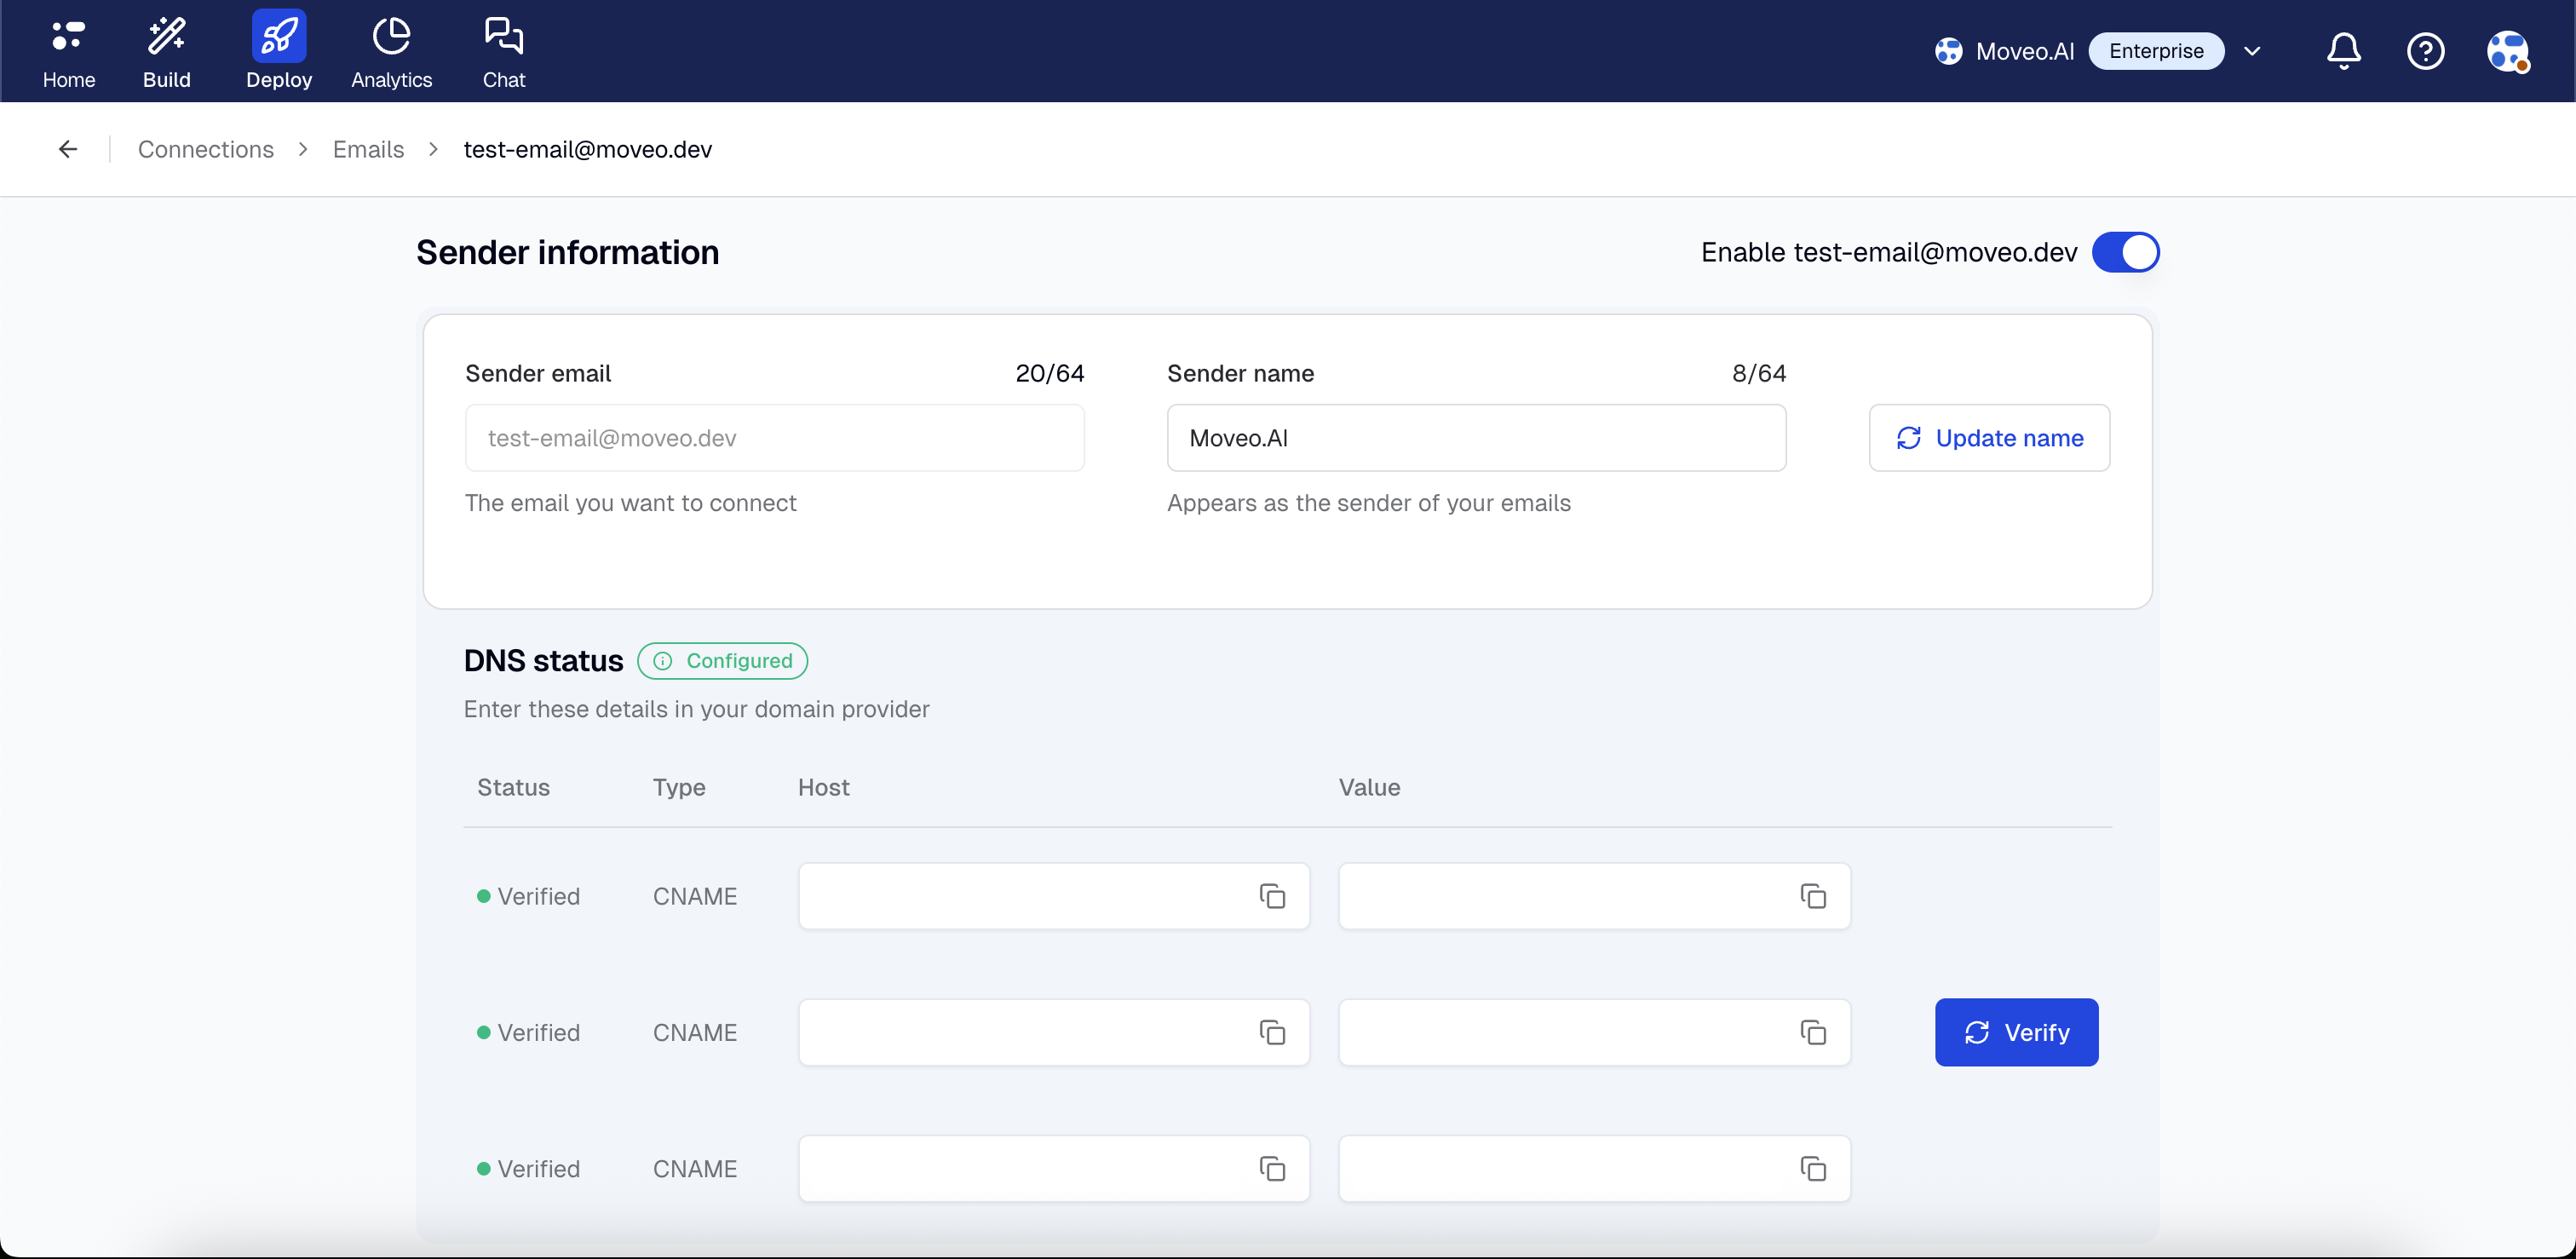Copy the first CNAME host value
The image size is (2576, 1259).
tap(1271, 896)
